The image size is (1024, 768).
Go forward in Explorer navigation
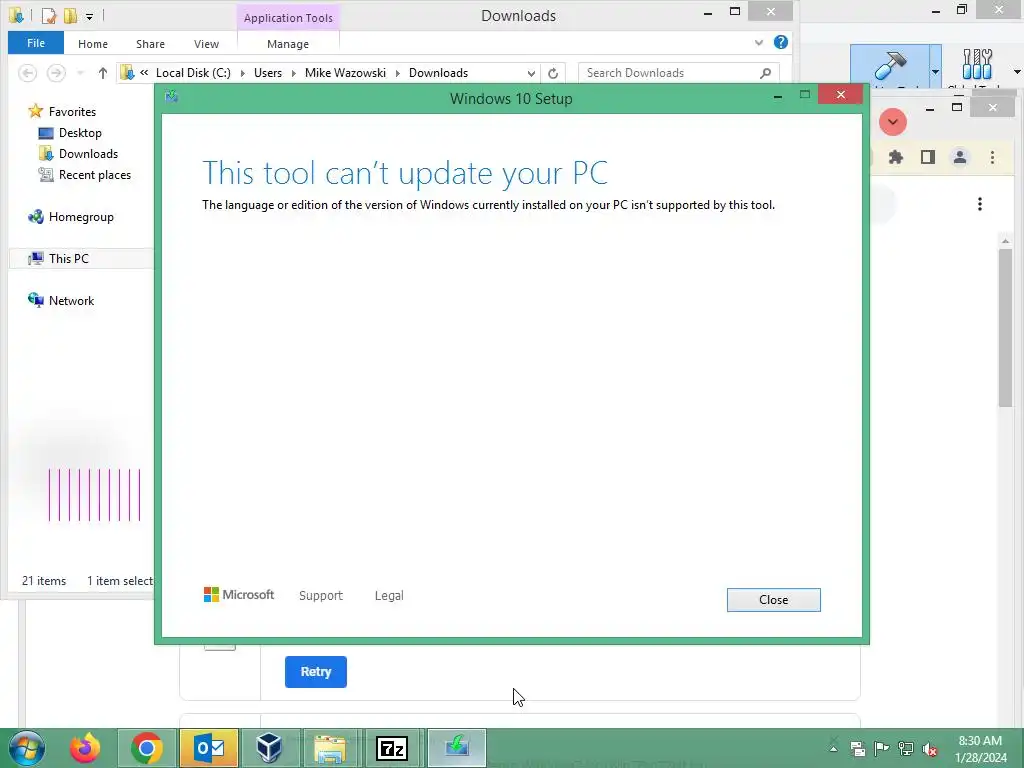[56, 72]
